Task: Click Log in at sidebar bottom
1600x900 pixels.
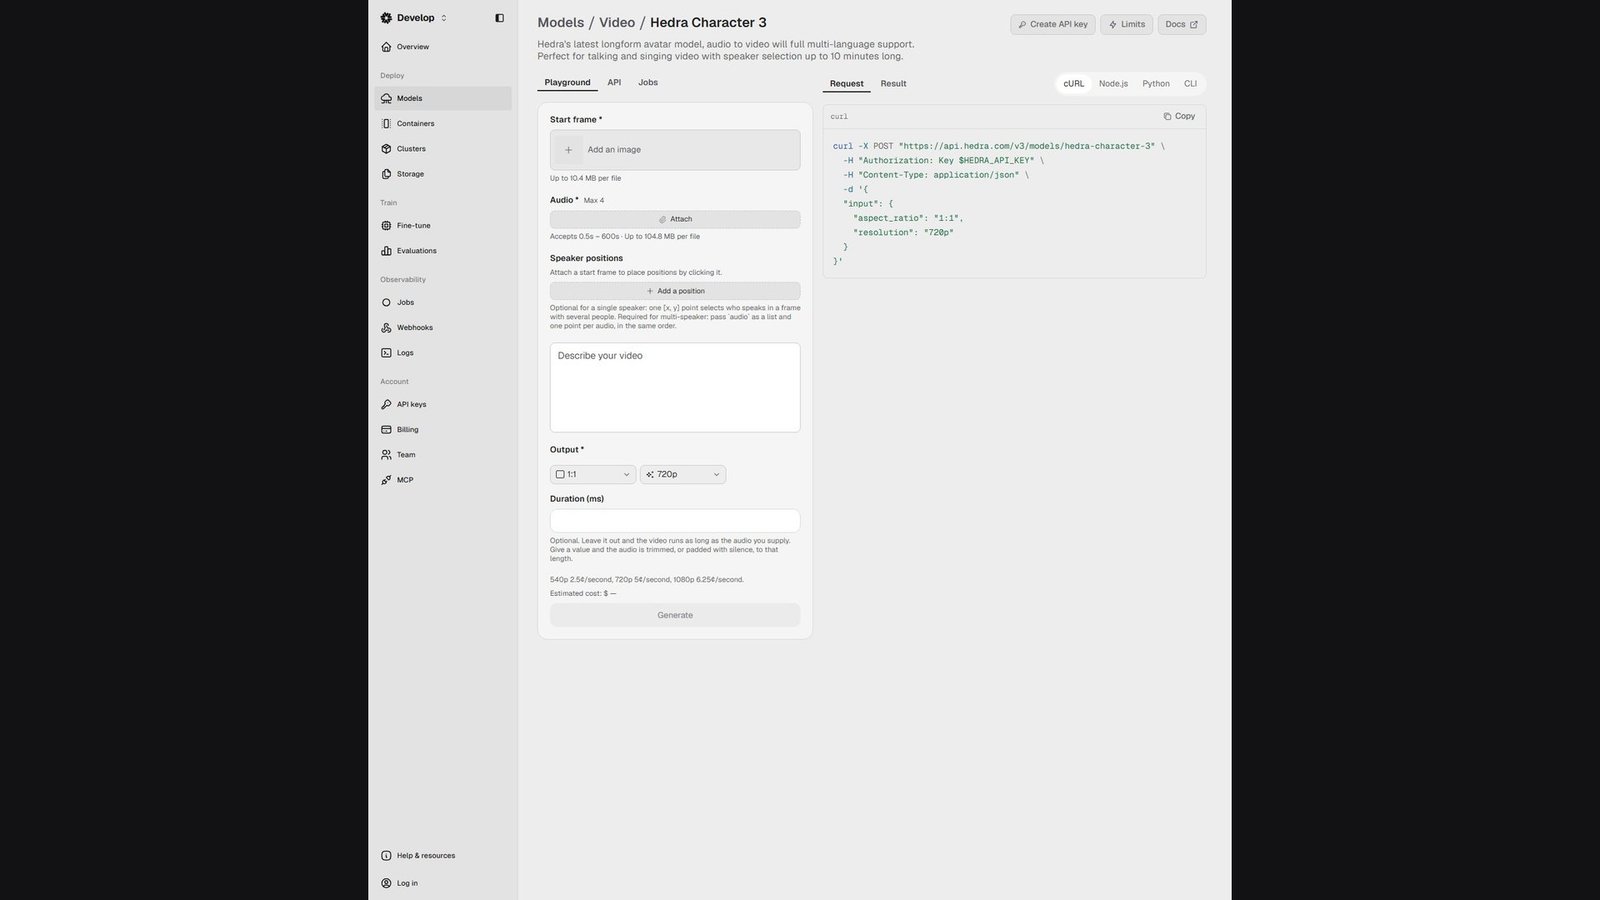Action: pyautogui.click(x=443, y=883)
